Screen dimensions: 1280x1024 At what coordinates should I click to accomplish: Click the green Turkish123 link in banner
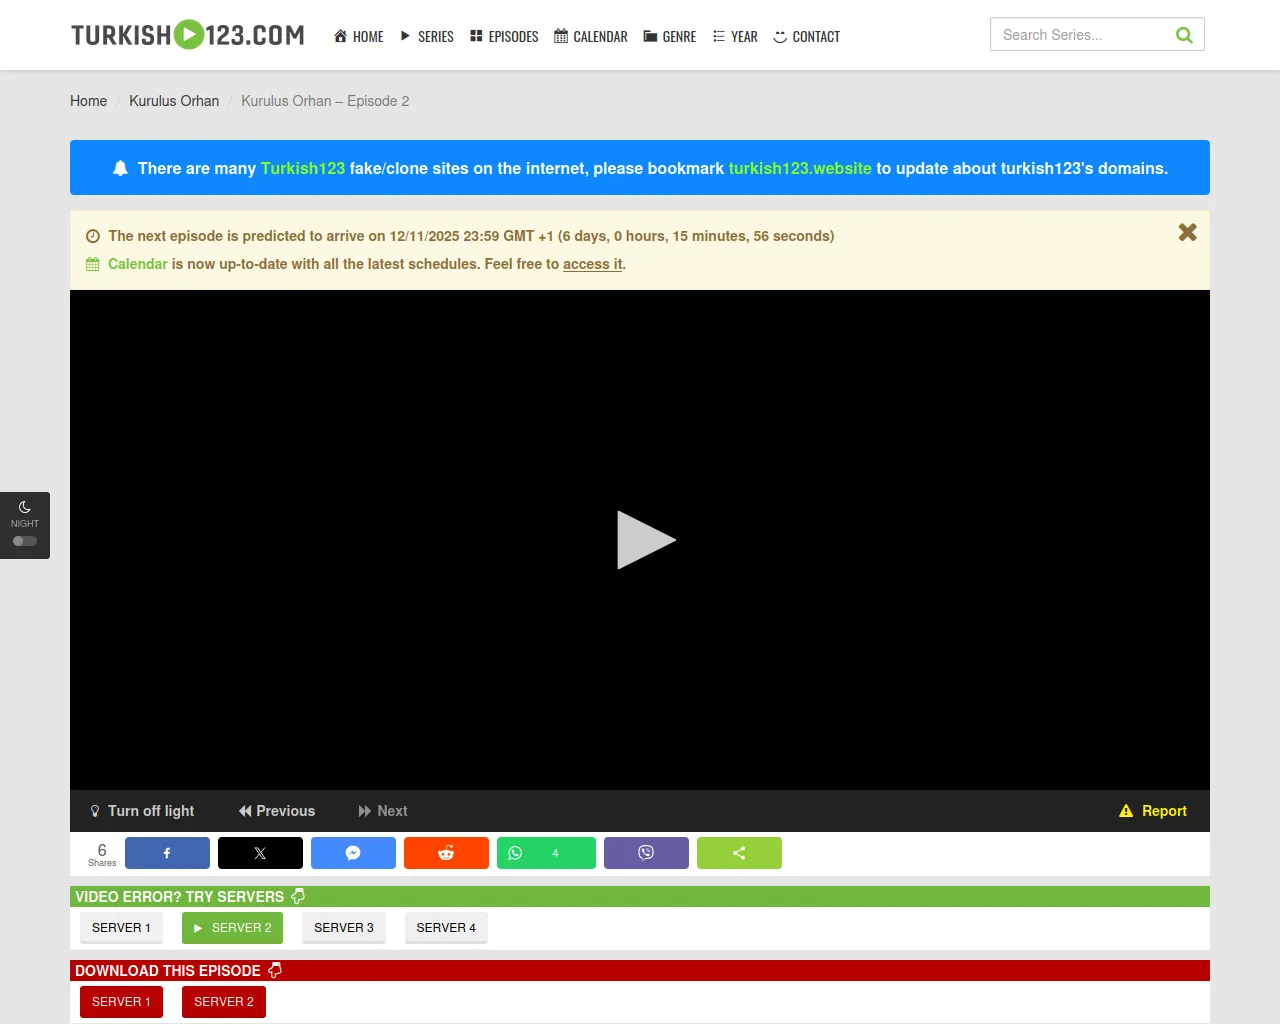[x=303, y=168]
